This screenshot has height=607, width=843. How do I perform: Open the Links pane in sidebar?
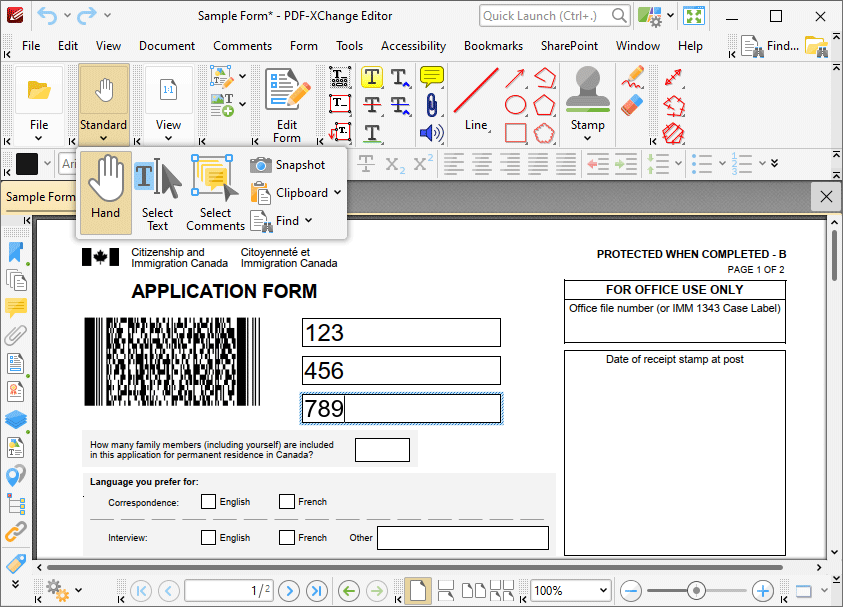coord(16,531)
